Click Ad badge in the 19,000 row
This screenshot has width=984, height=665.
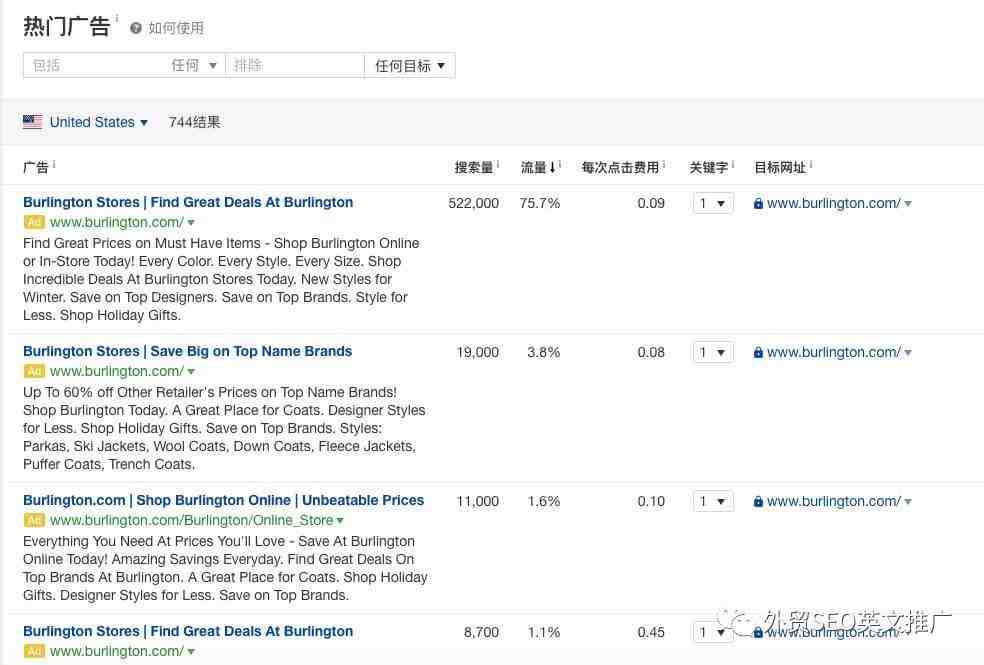click(34, 371)
